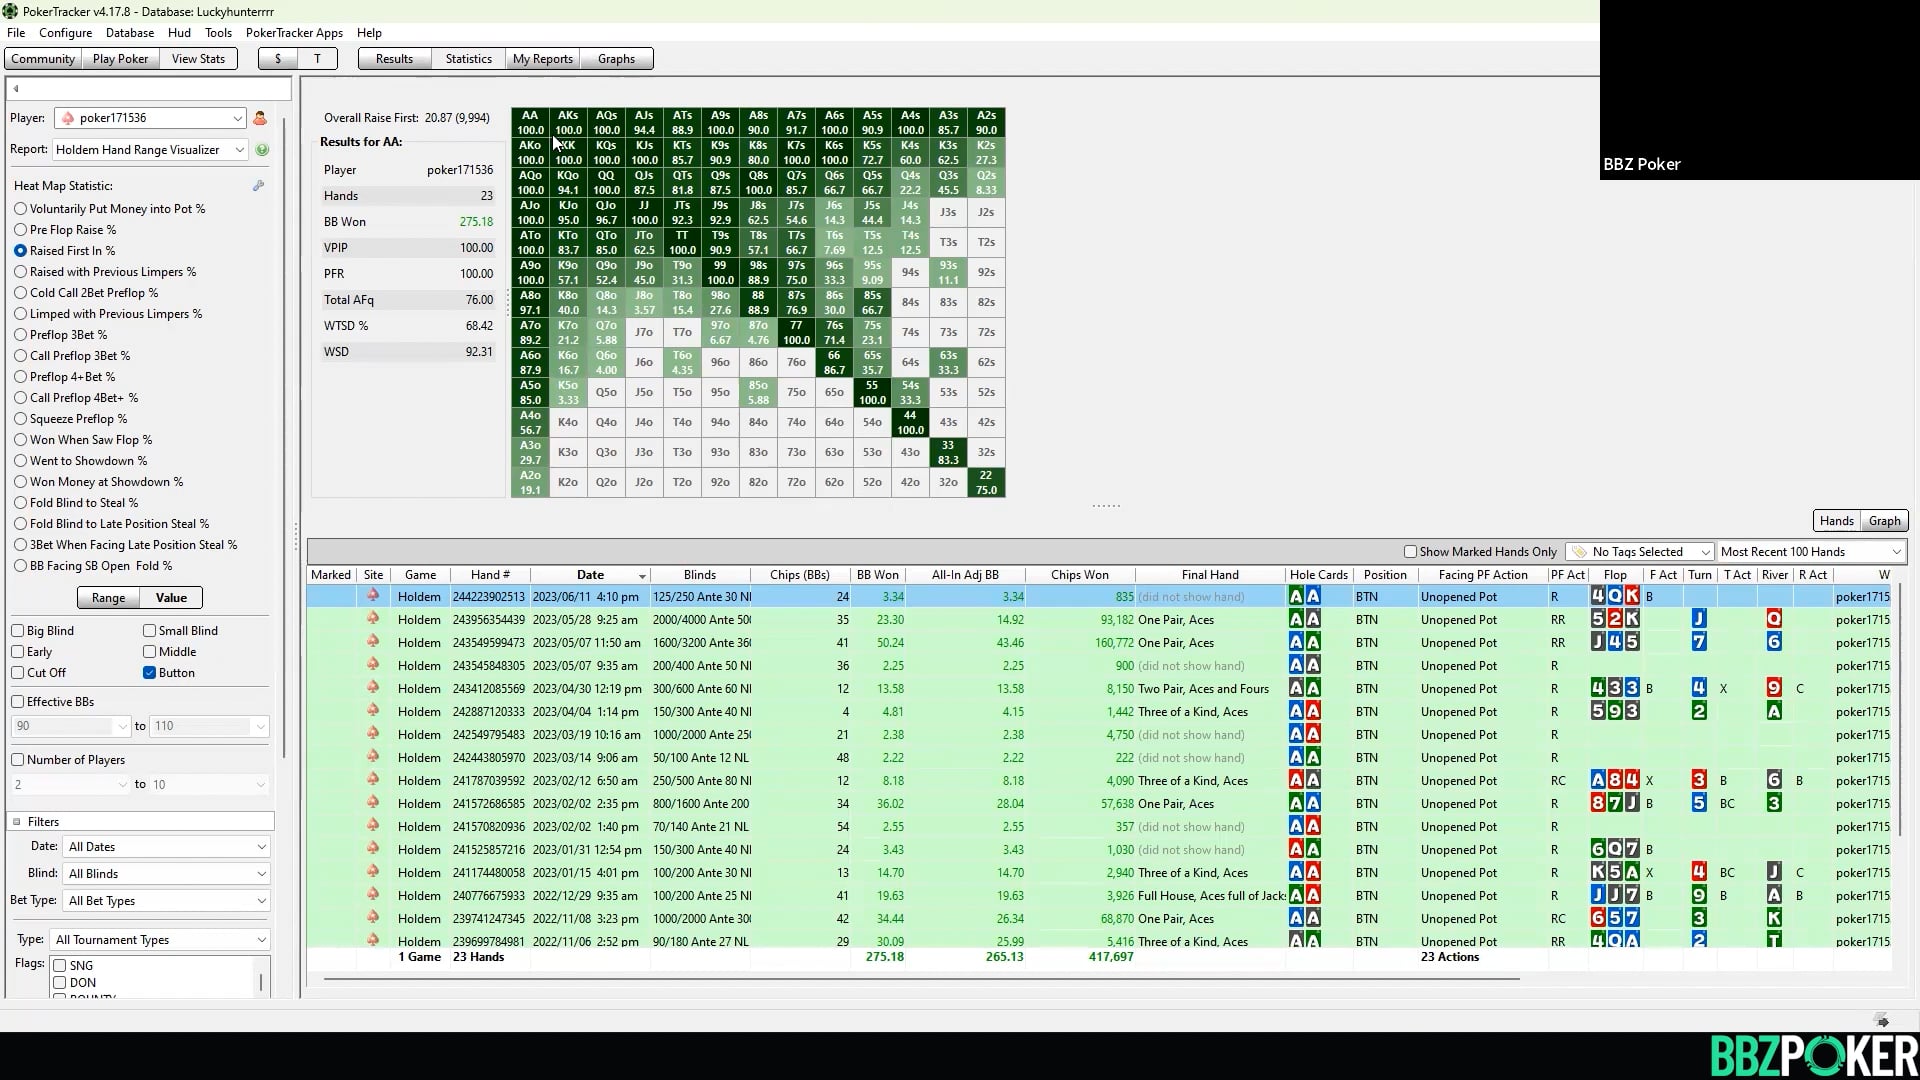
Task: Click the Graph button above the hands table
Action: pos(1884,521)
